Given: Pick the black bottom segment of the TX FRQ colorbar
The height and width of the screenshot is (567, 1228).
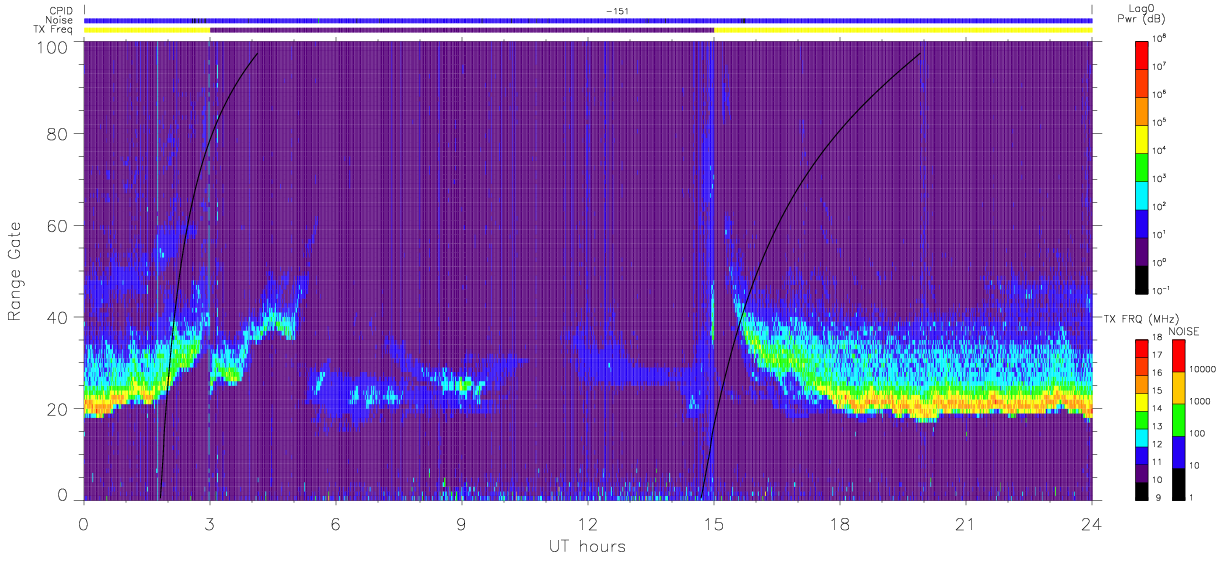Looking at the screenshot, I should pyautogui.click(x=1143, y=489).
